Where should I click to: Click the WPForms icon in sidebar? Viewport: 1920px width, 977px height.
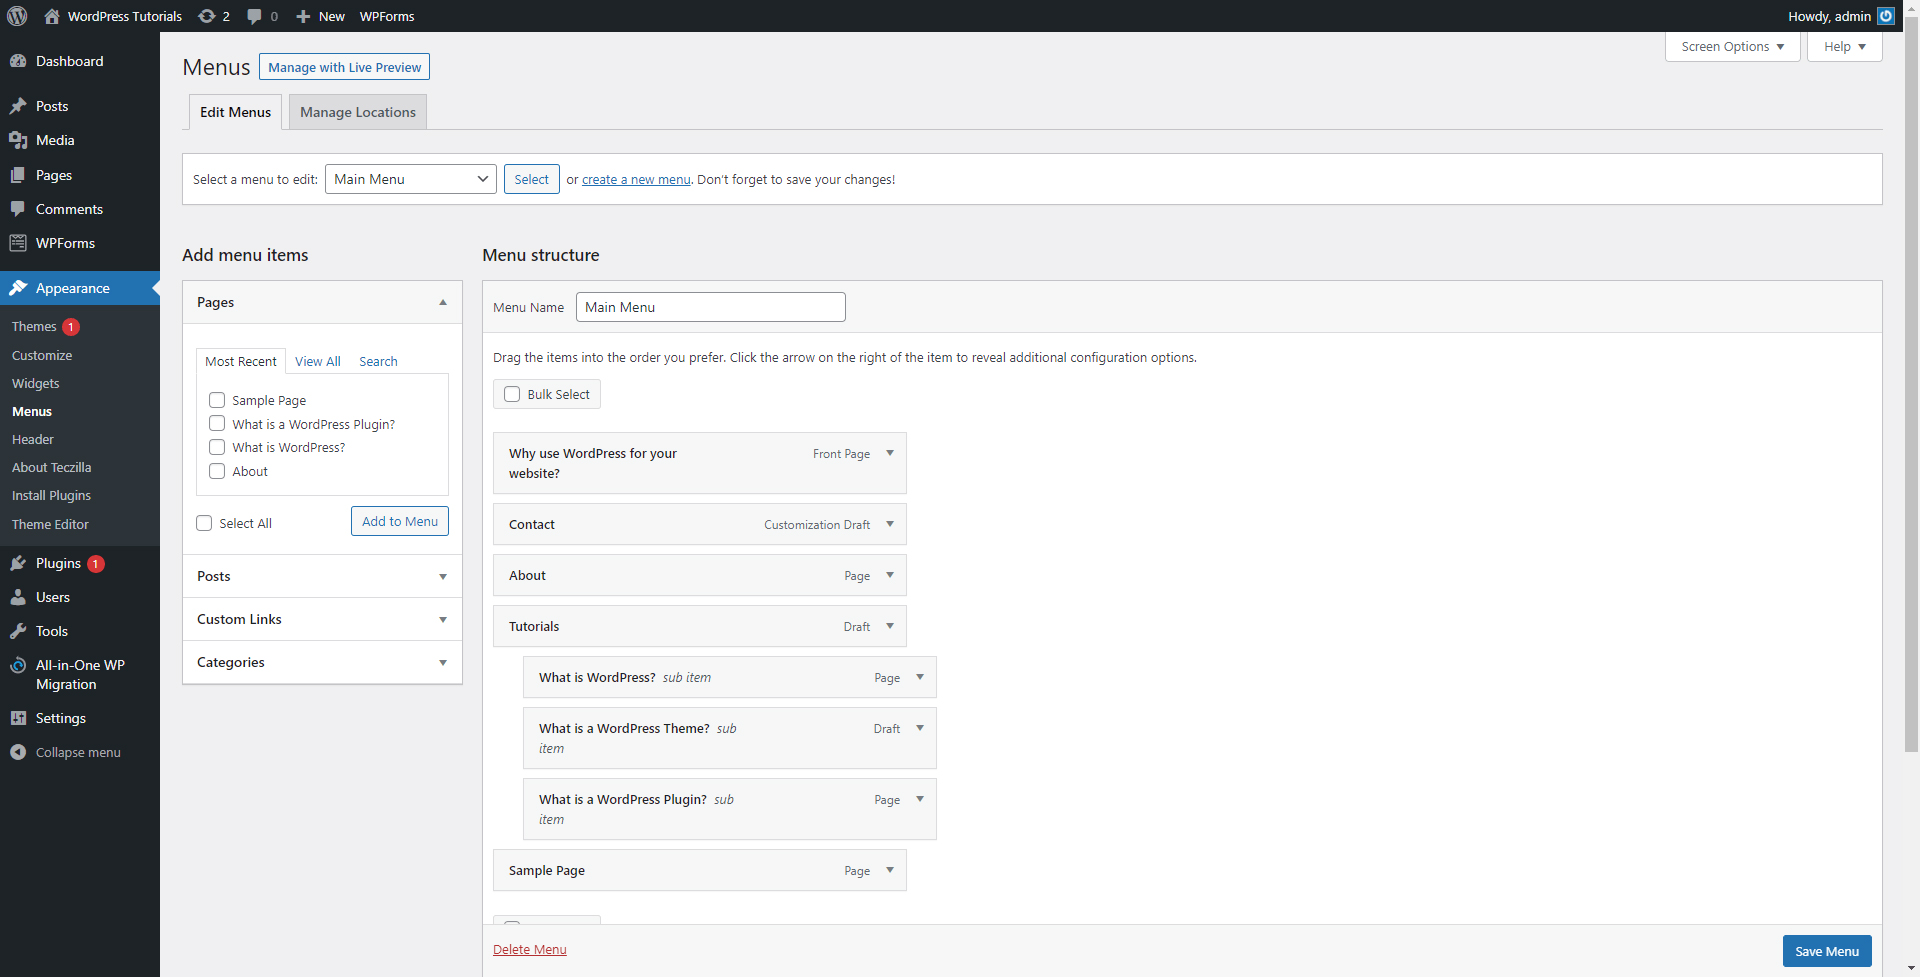pyautogui.click(x=18, y=243)
